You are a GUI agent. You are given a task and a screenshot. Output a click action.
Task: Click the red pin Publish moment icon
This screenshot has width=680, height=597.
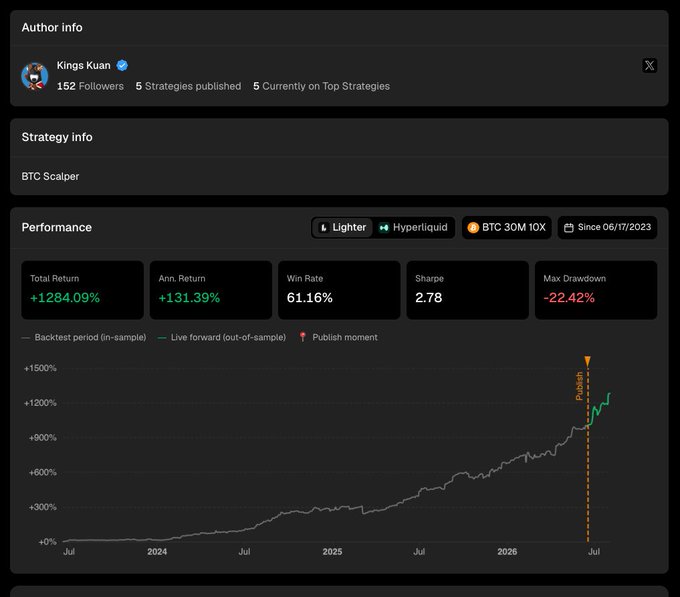click(303, 337)
